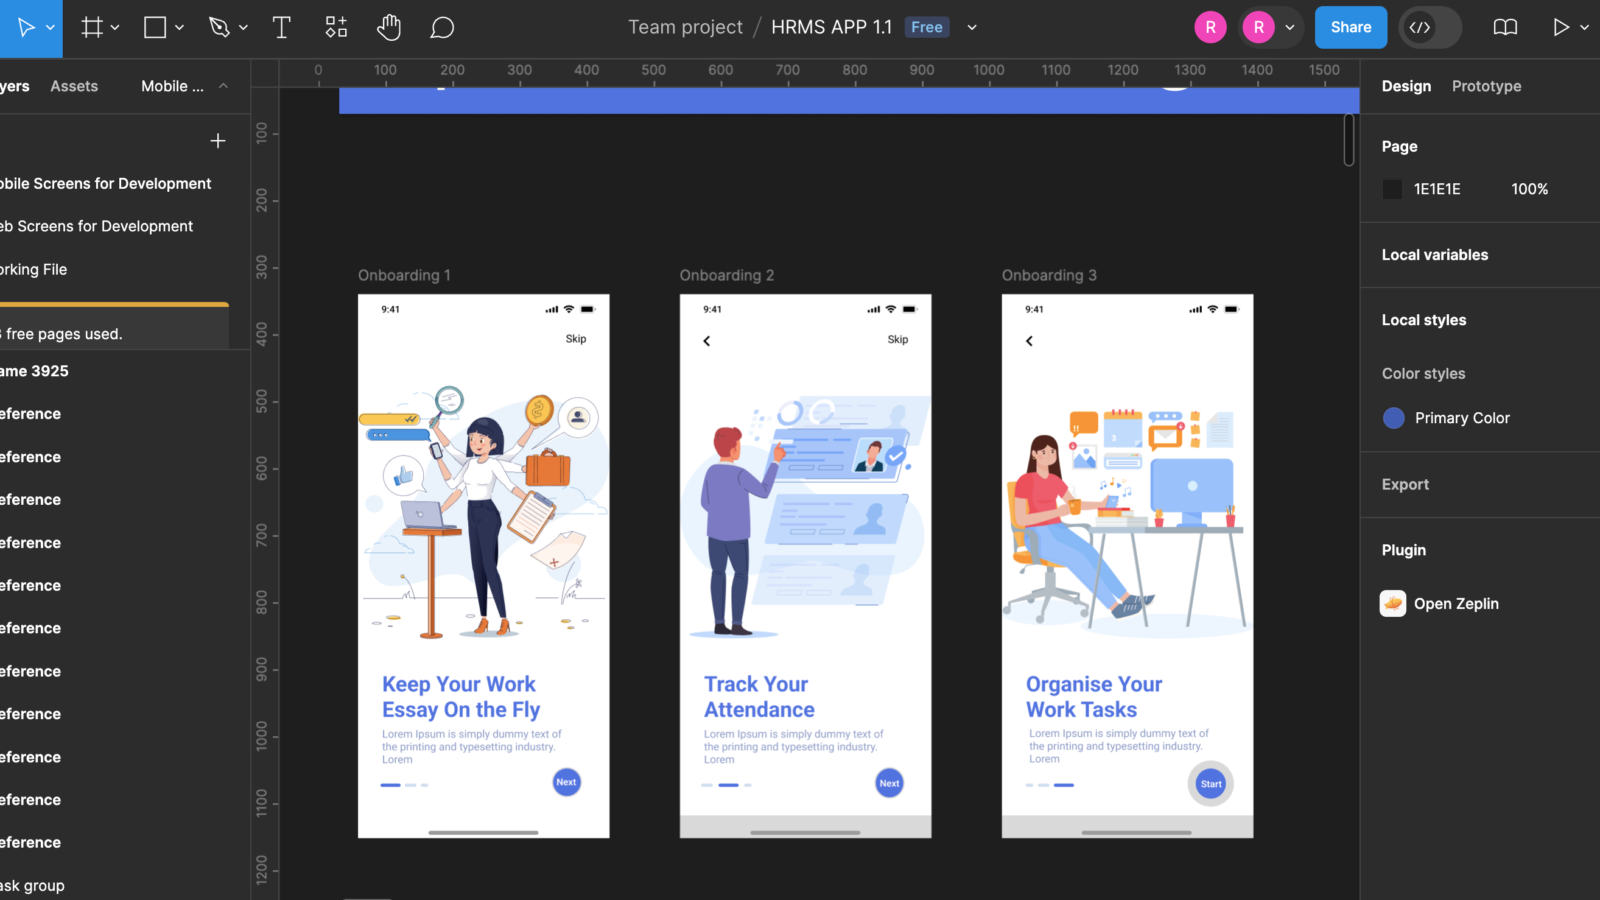
Task: Click the page background color swatch
Action: [1392, 189]
